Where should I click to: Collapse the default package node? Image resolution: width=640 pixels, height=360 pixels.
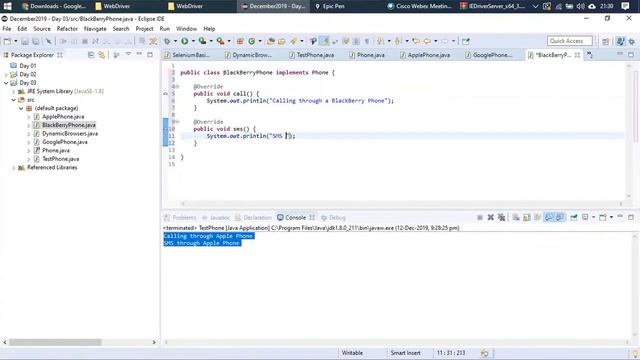21,108
